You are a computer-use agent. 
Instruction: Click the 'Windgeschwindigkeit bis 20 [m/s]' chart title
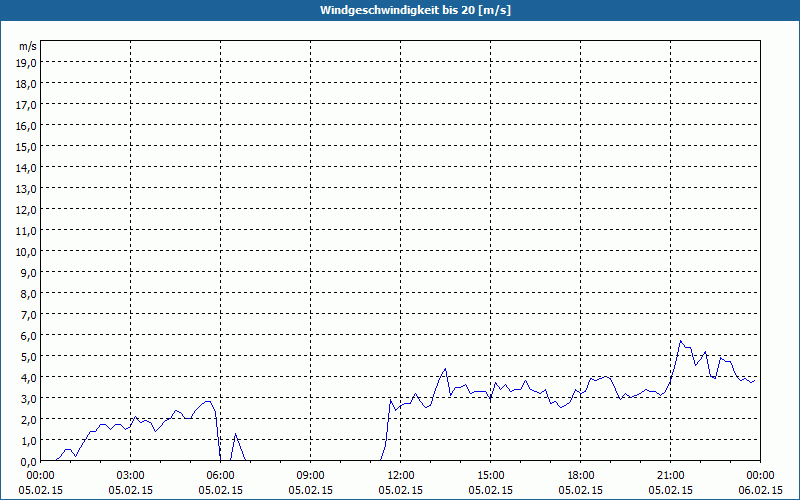(415, 10)
